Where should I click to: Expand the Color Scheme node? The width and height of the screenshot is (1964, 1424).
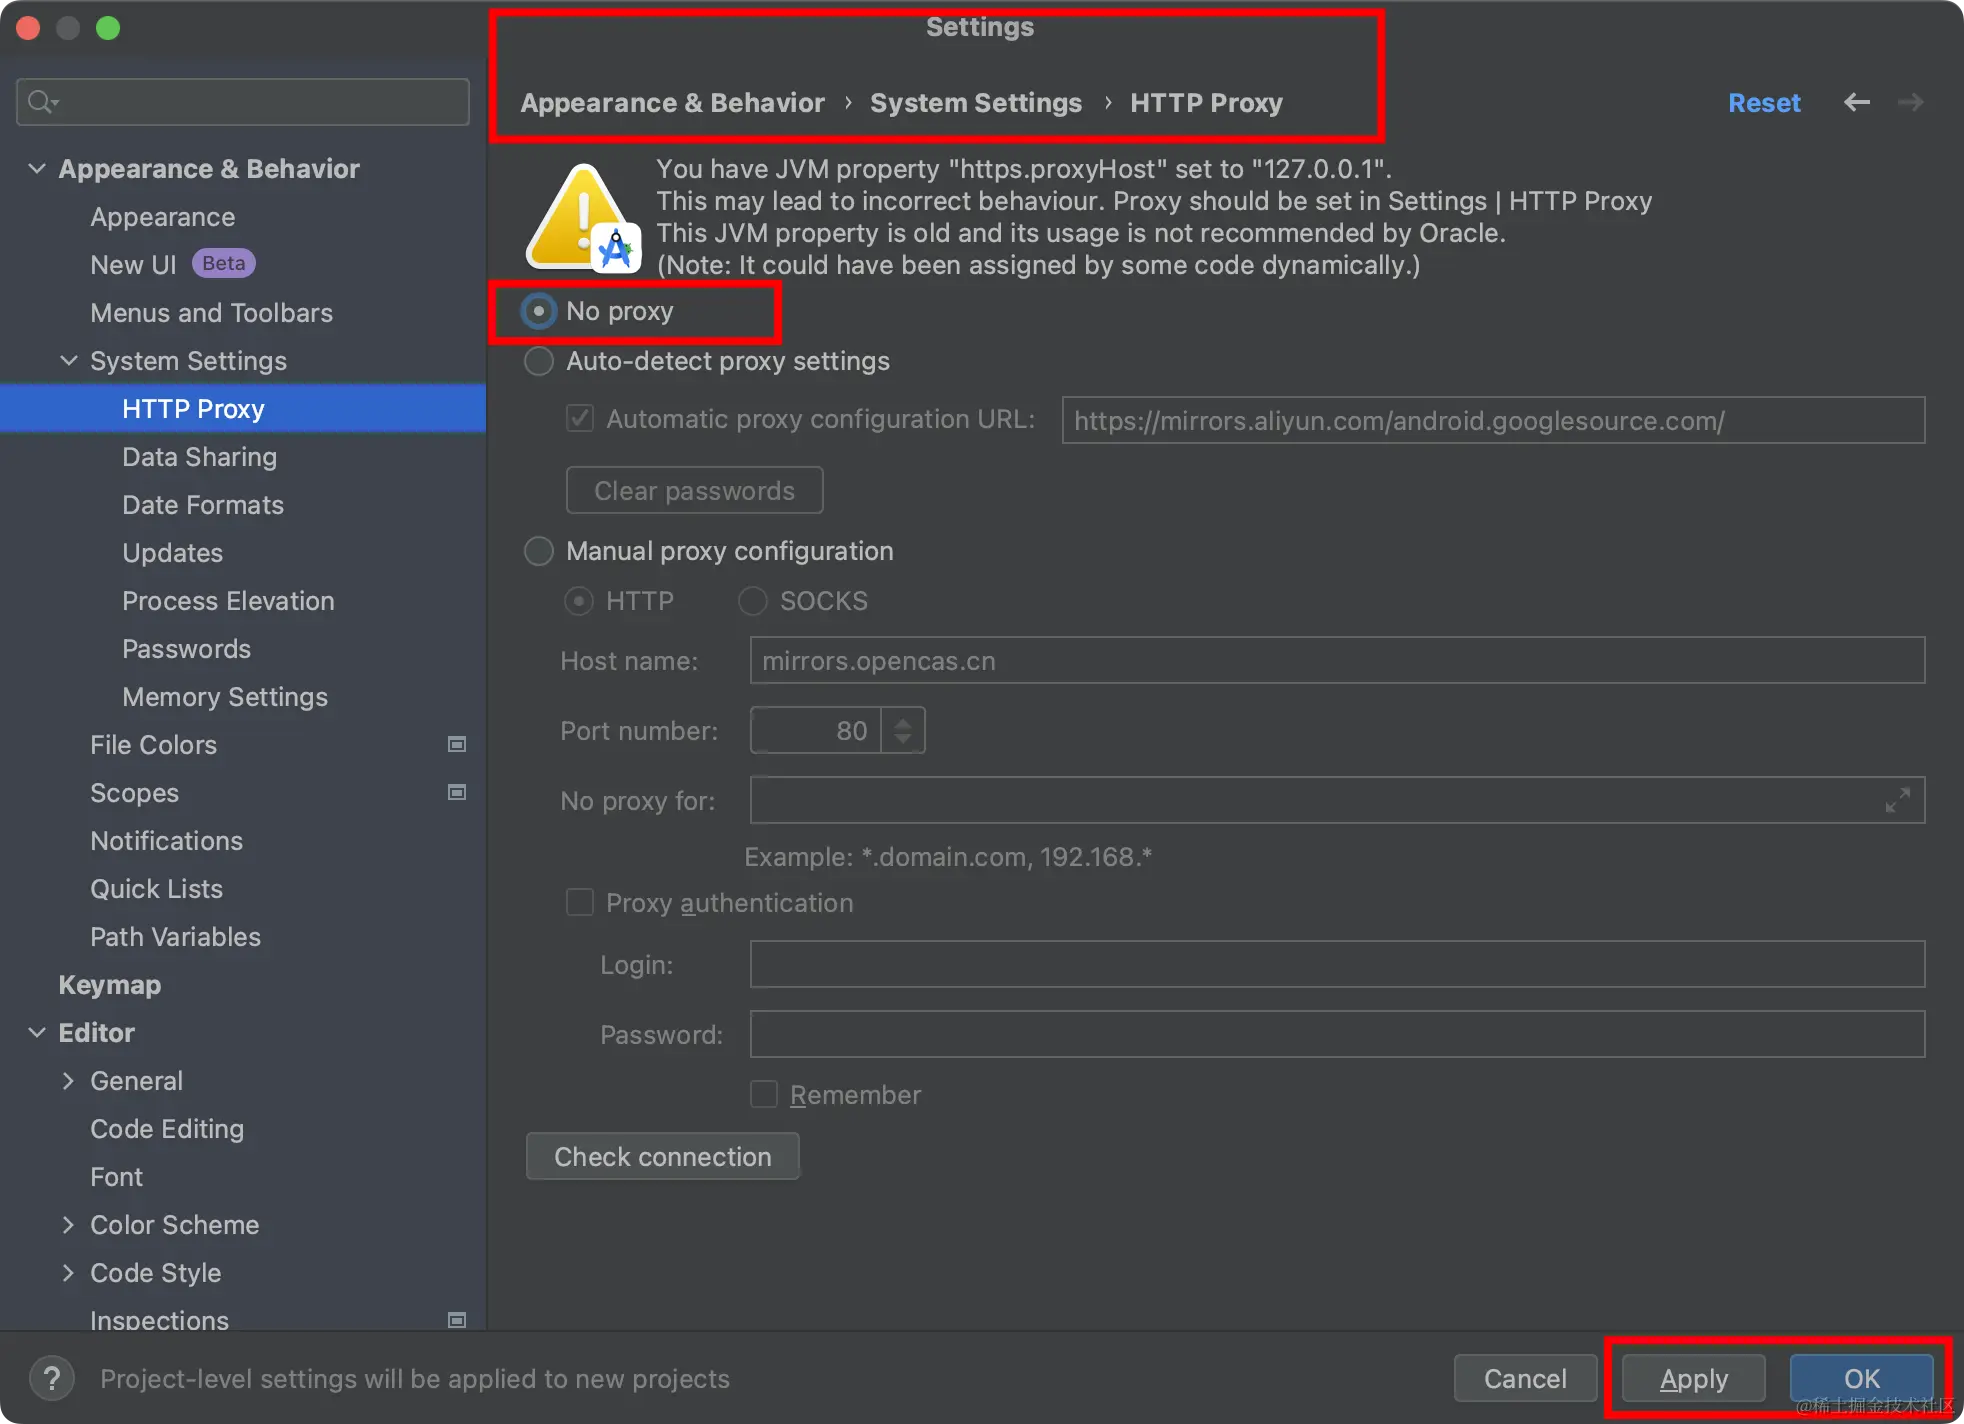point(69,1225)
